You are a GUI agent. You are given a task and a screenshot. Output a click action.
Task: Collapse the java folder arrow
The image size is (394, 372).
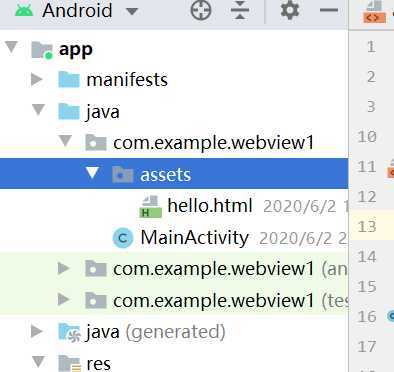39,110
